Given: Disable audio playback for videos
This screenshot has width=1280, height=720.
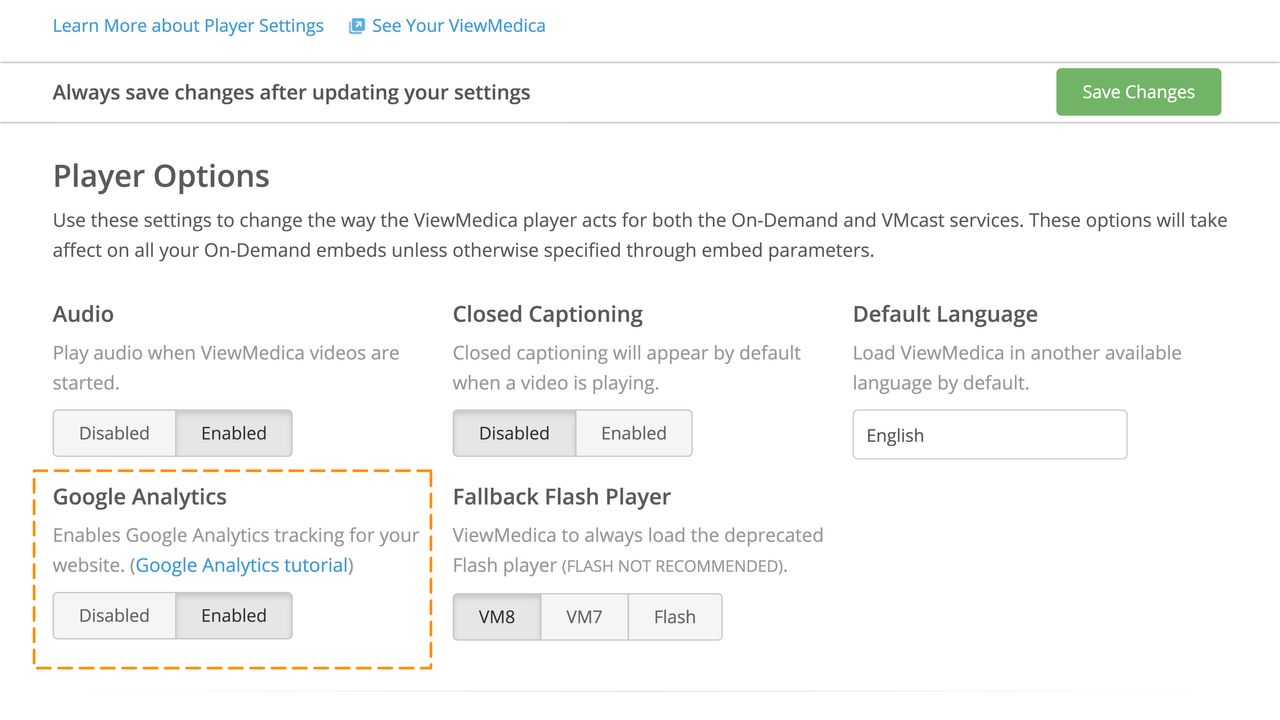Looking at the screenshot, I should pyautogui.click(x=113, y=433).
